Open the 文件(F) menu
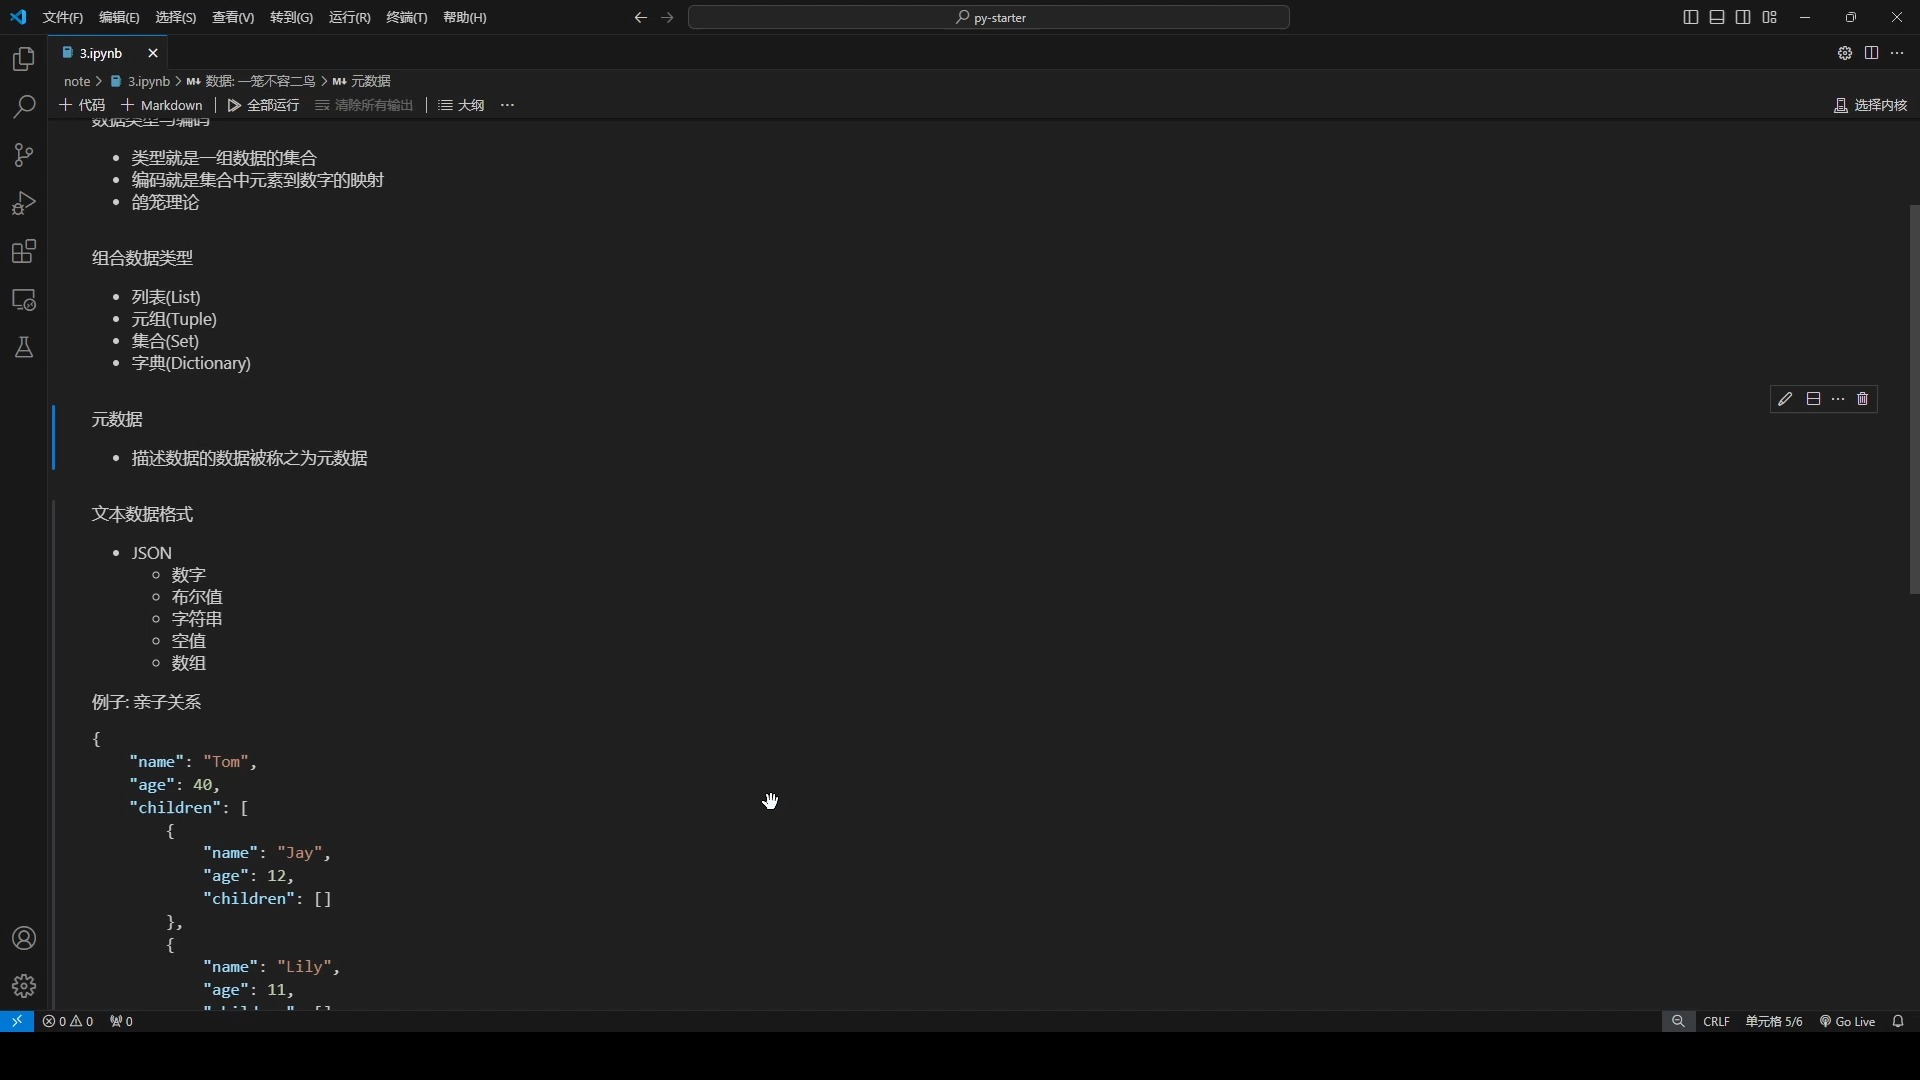The width and height of the screenshot is (1920, 1080). click(63, 17)
